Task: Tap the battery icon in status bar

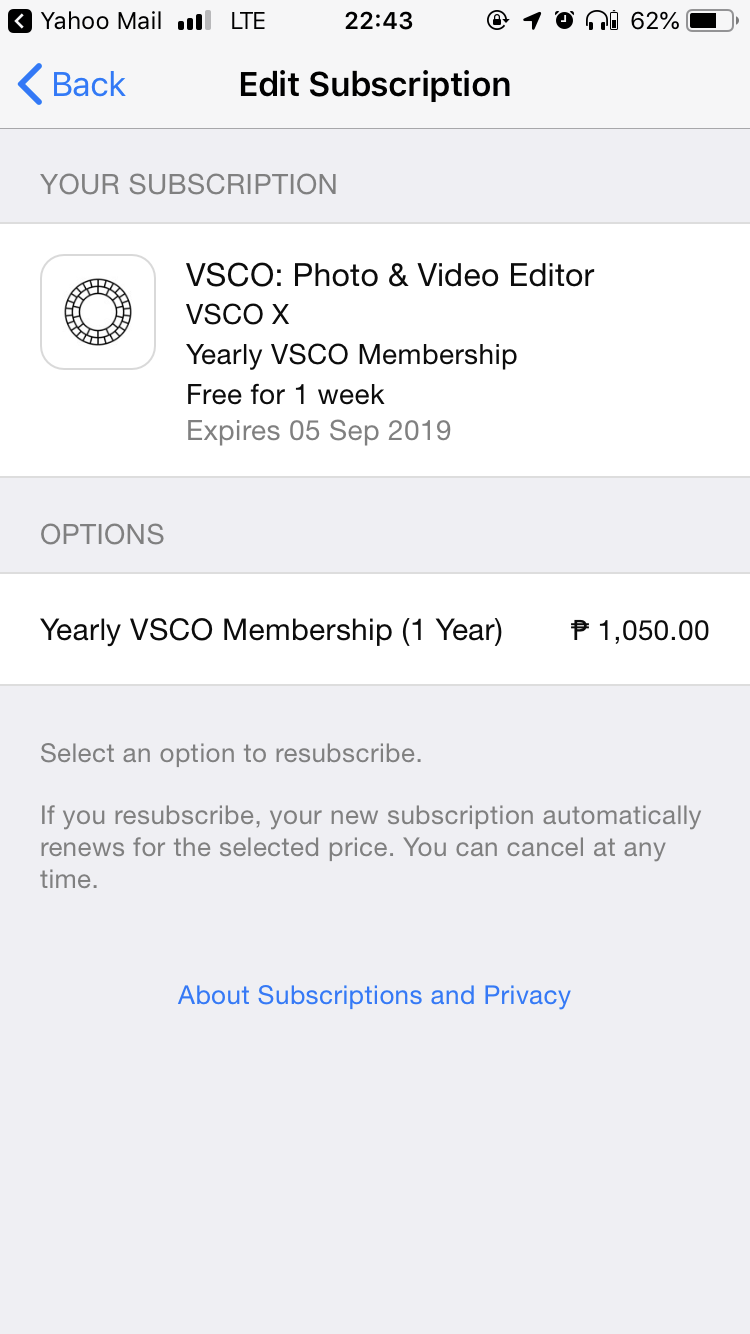Action: pos(711,21)
